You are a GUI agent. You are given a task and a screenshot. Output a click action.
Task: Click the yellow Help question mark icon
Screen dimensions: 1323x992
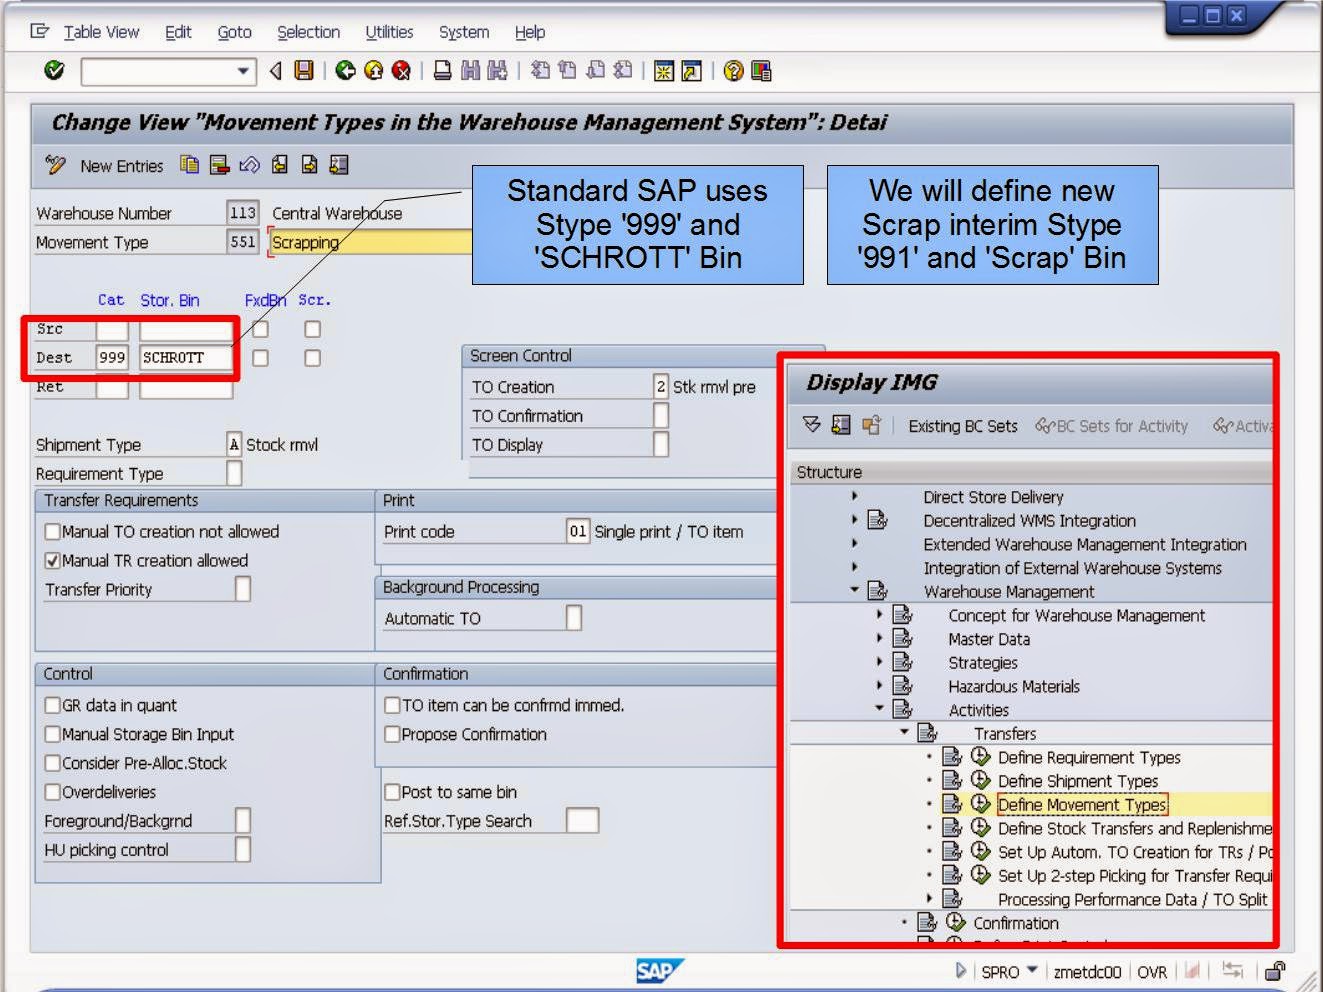733,70
